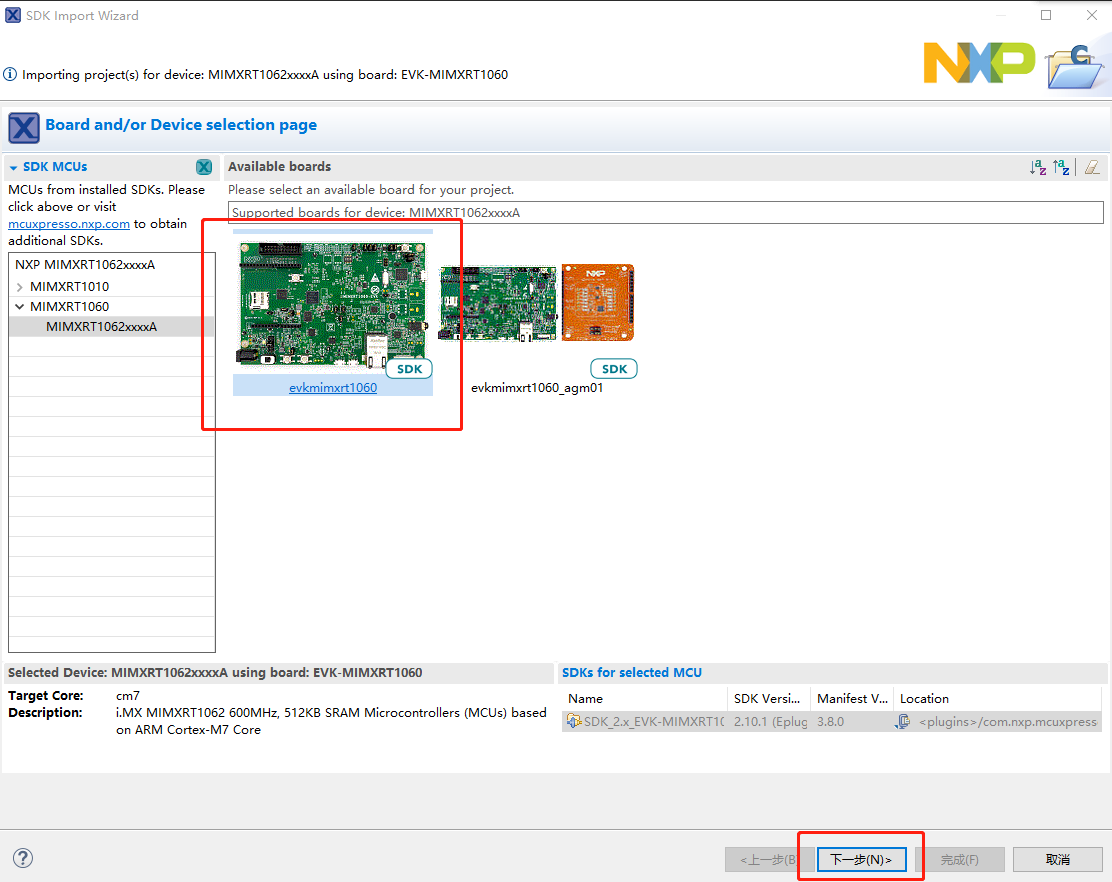Click the supported boards filter field

point(665,213)
